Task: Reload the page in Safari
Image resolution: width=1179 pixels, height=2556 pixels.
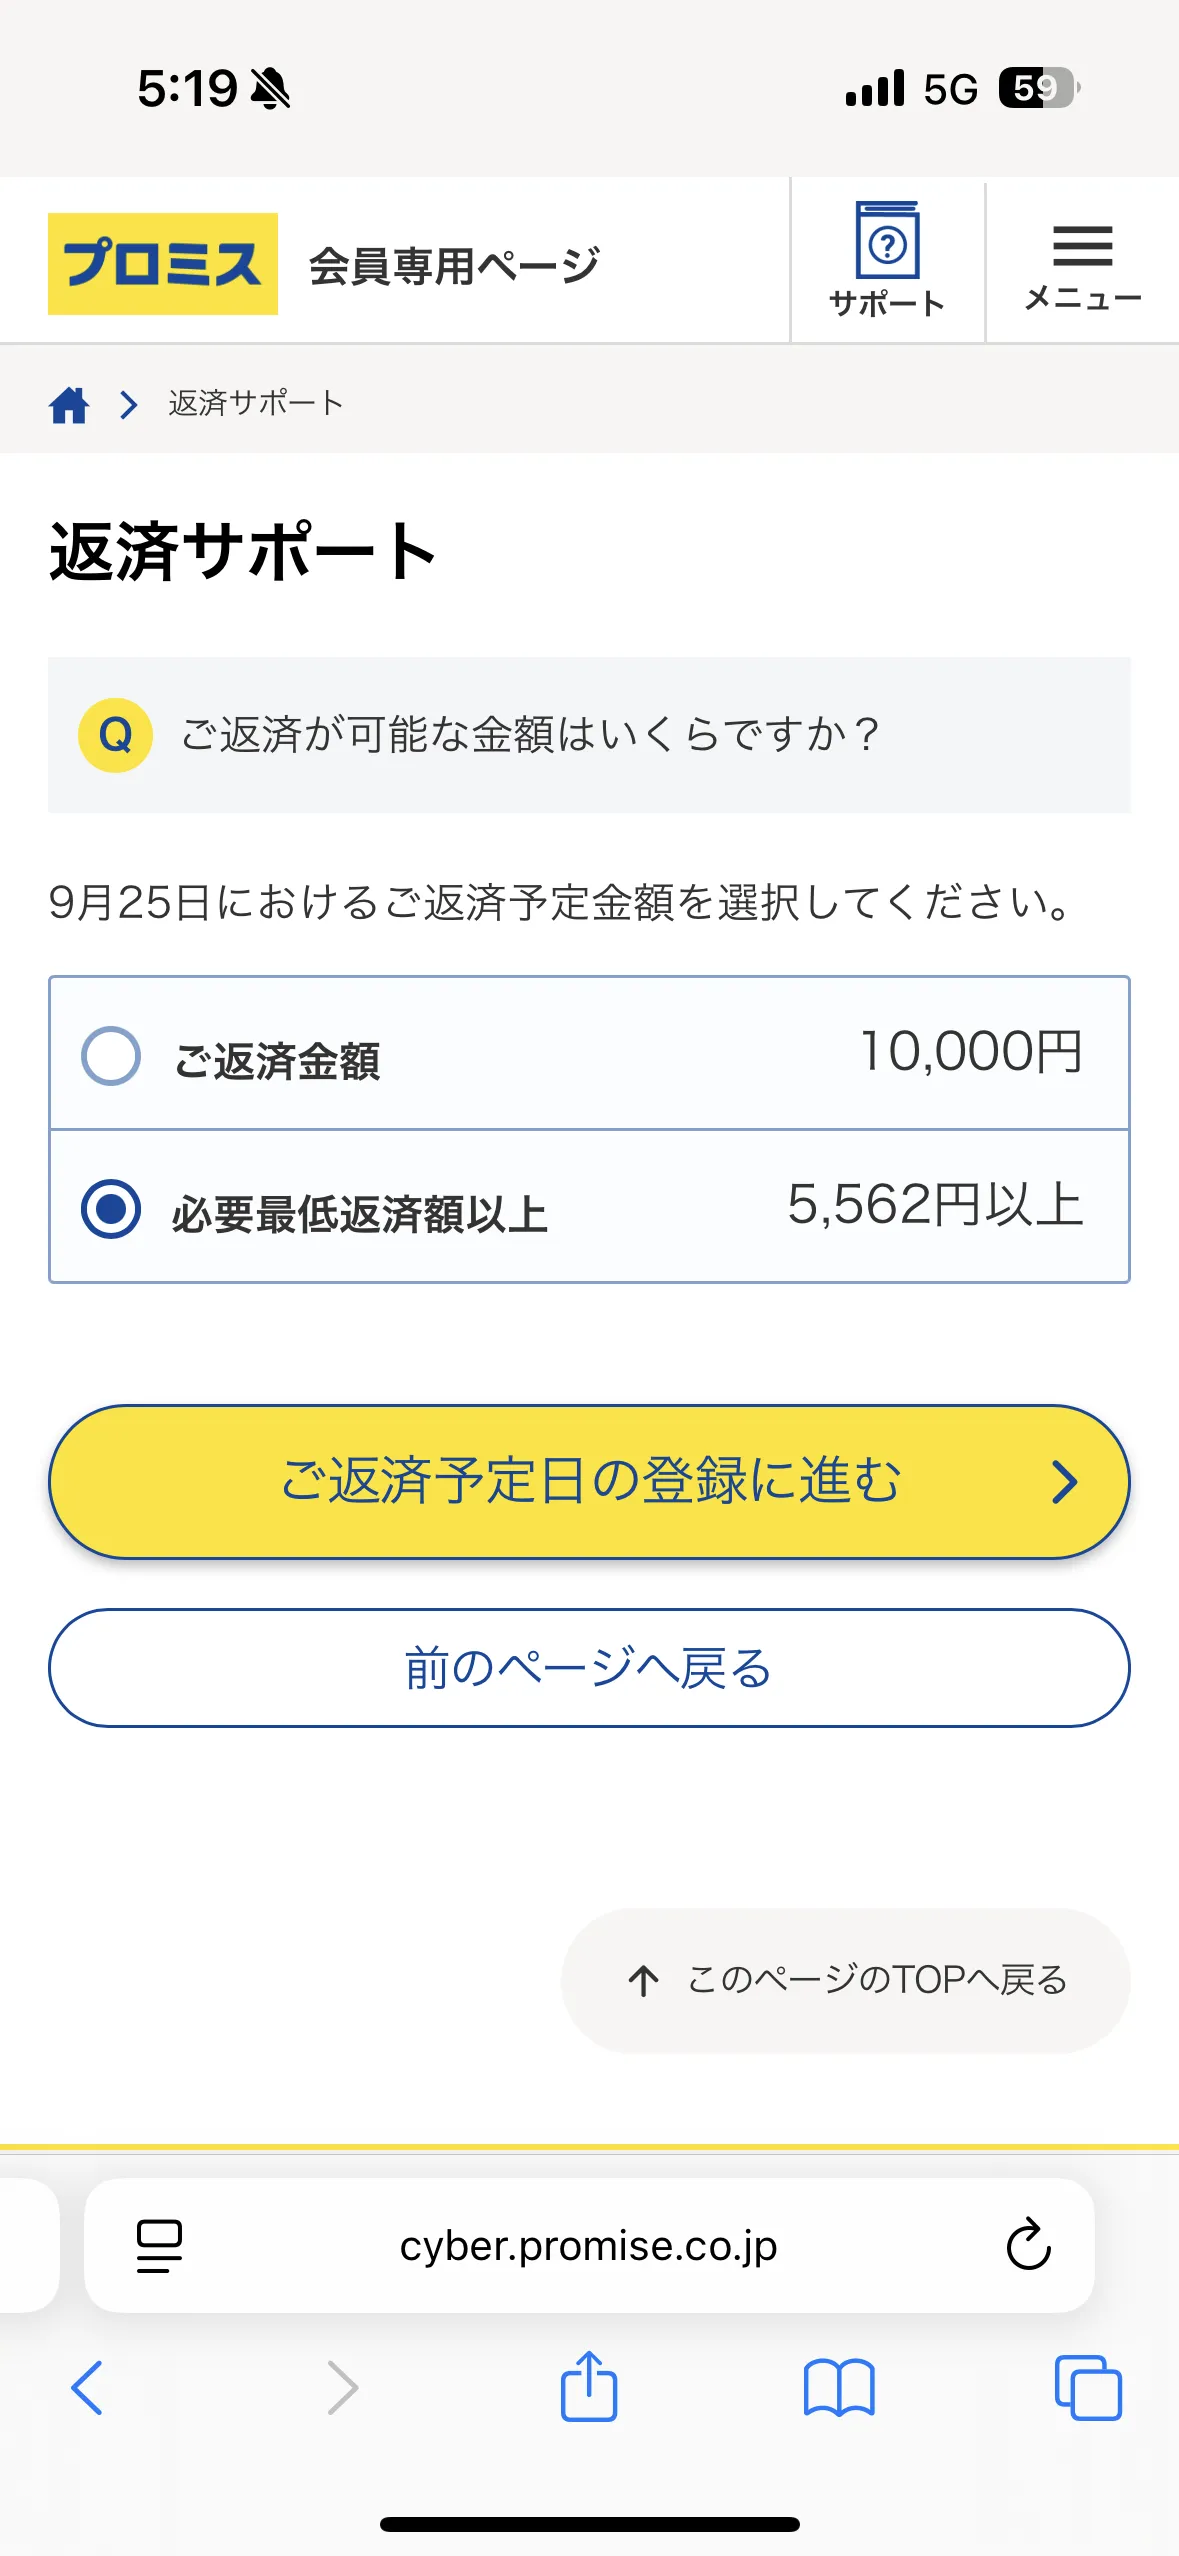Action: point(1028,2246)
